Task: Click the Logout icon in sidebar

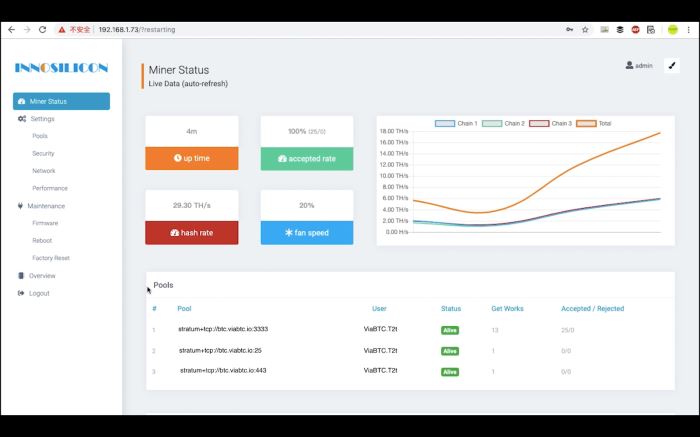Action: tap(21, 293)
